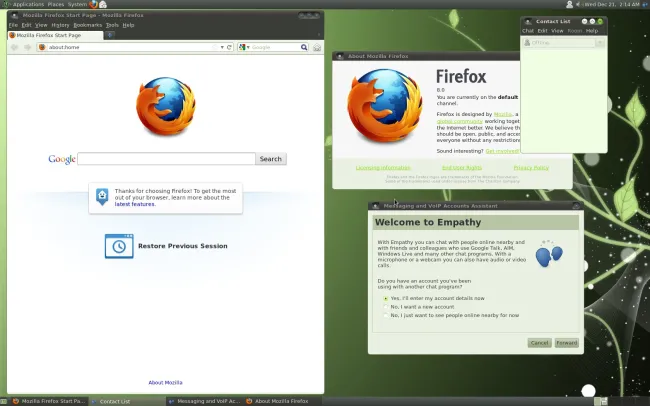
Task: Click the Firefox launcher icon in top panel
Action: [94, 4]
